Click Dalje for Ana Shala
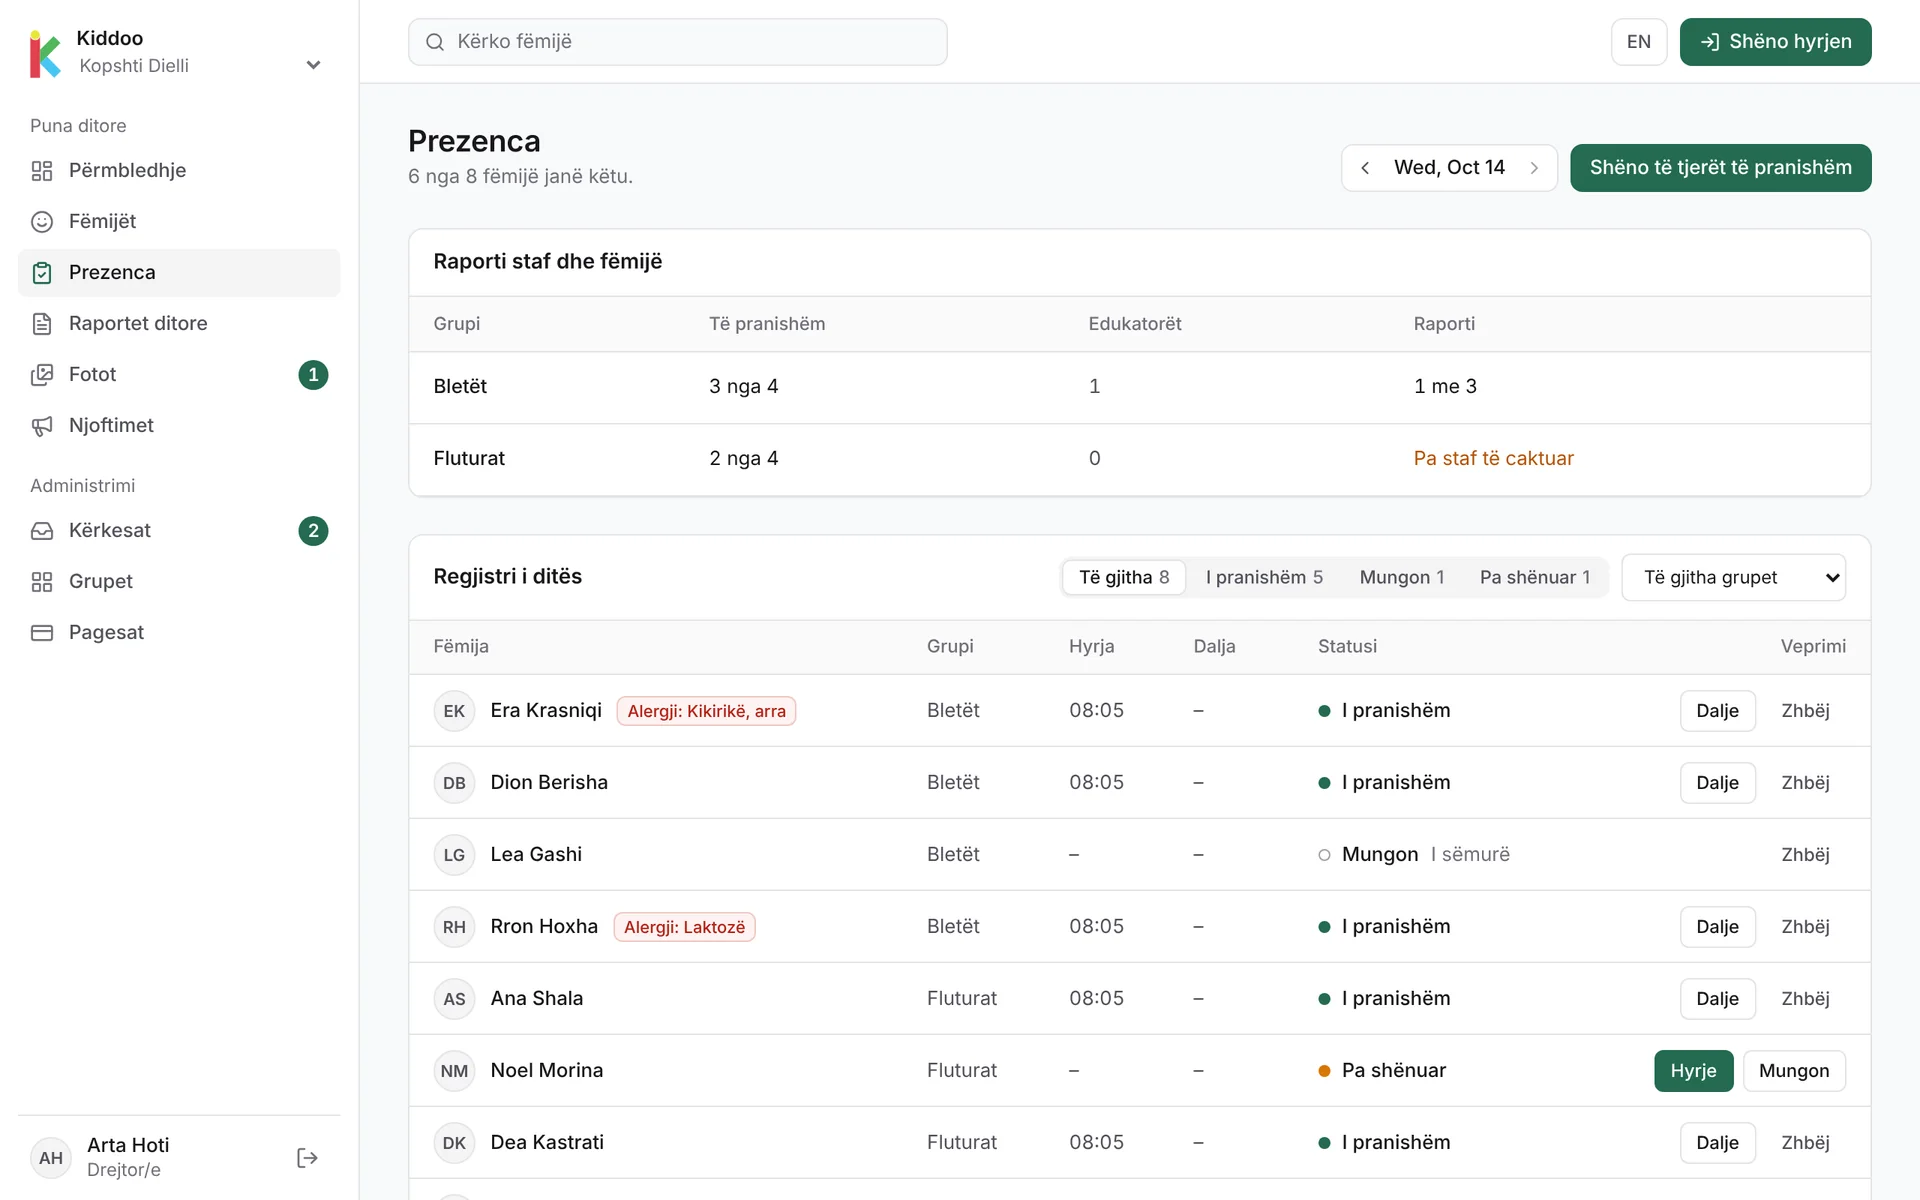 1717,999
